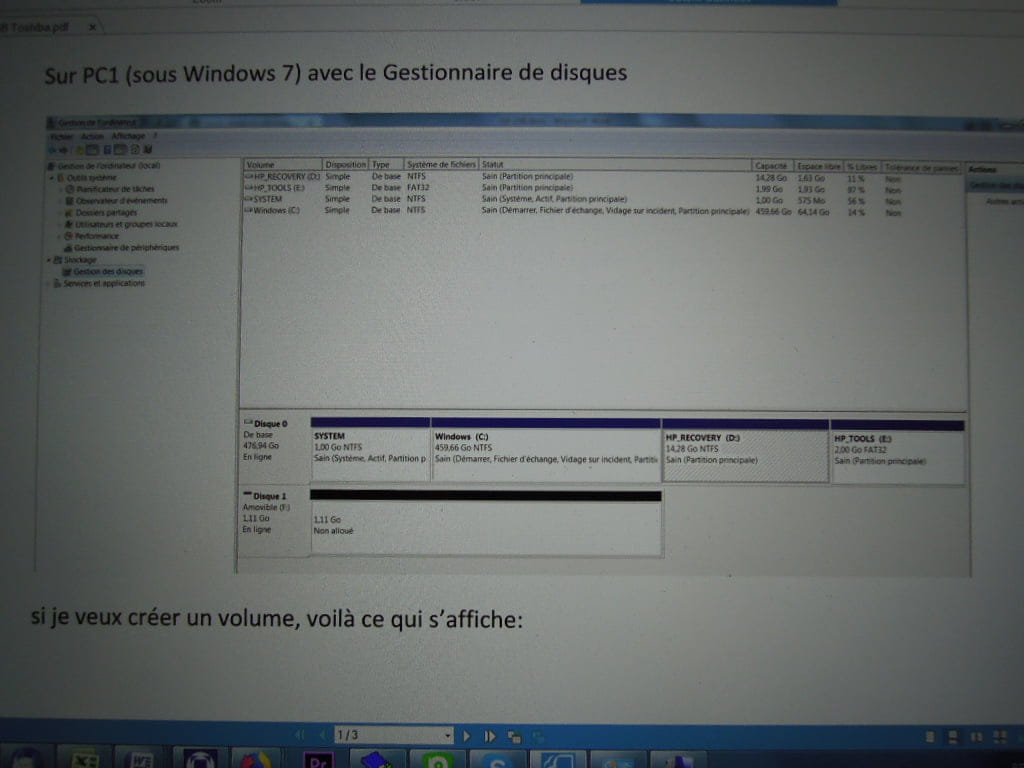Open the Fichier menu in the screenshot
Screen dimensions: 1024x768
pyautogui.click(x=62, y=136)
